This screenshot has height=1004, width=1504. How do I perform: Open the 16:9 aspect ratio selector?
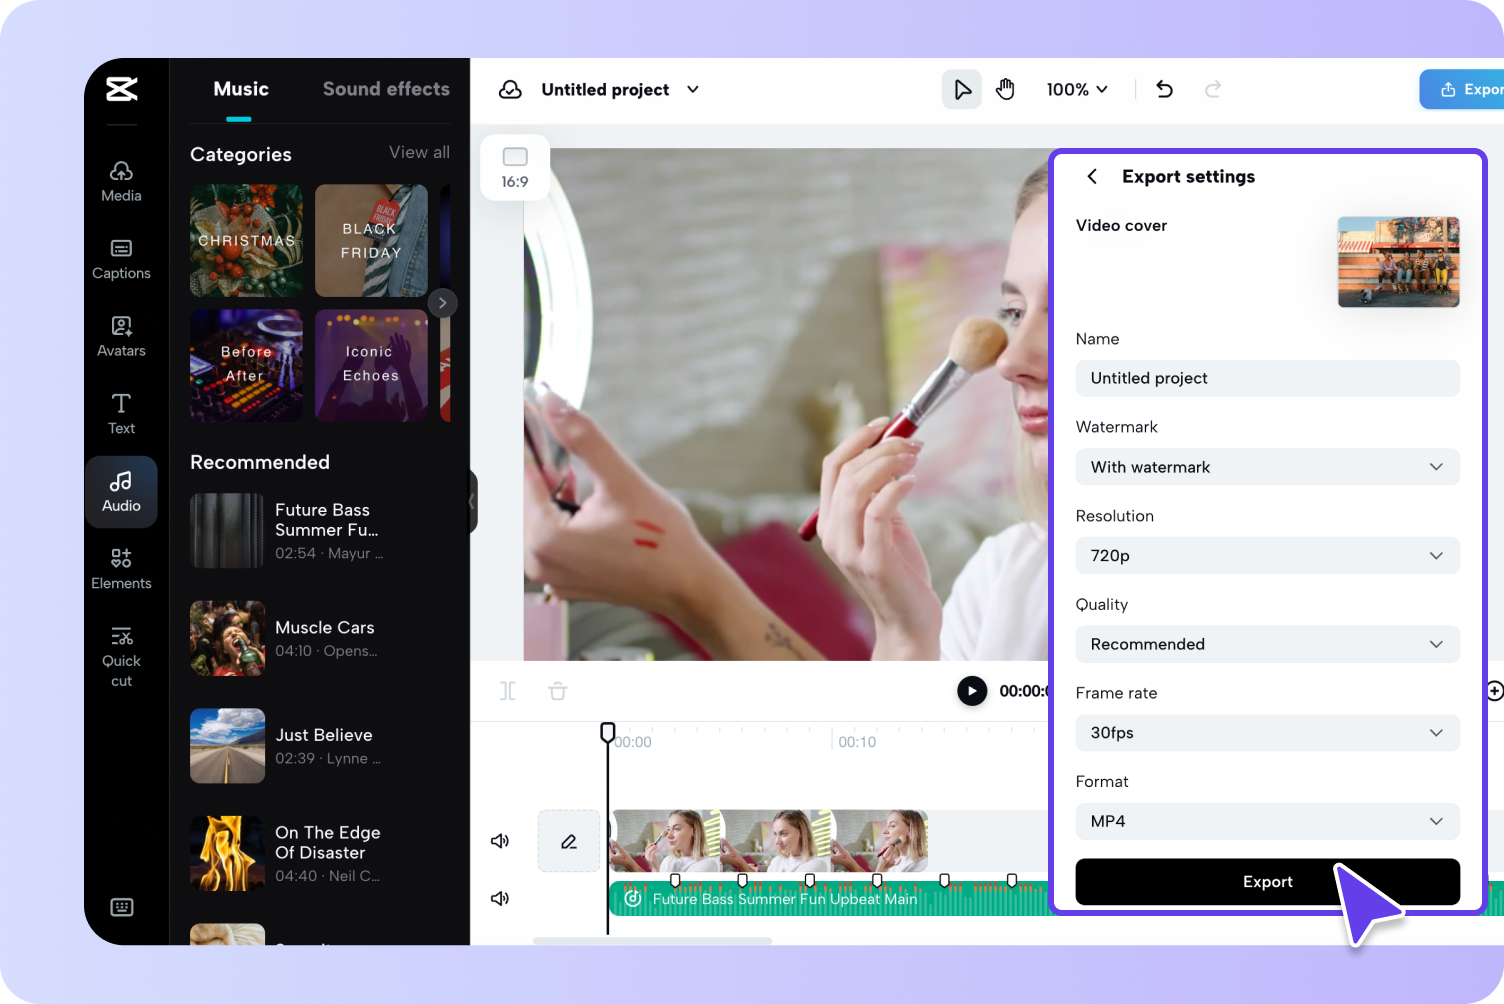515,167
